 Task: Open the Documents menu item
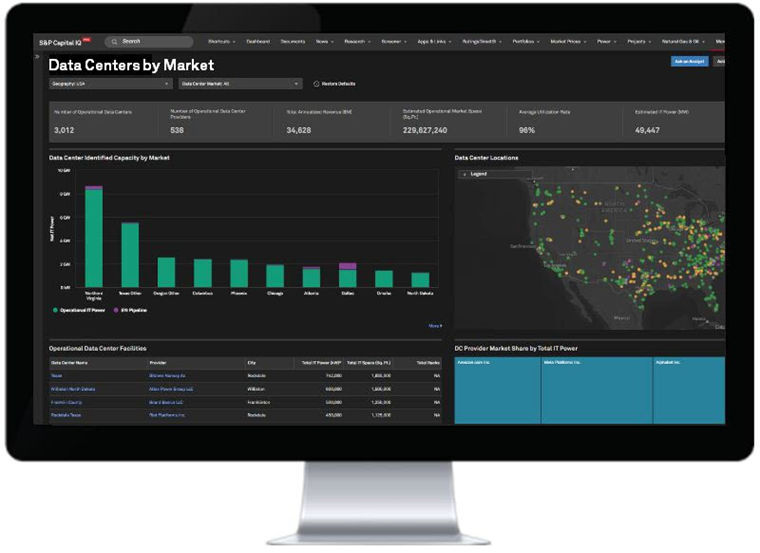(293, 42)
